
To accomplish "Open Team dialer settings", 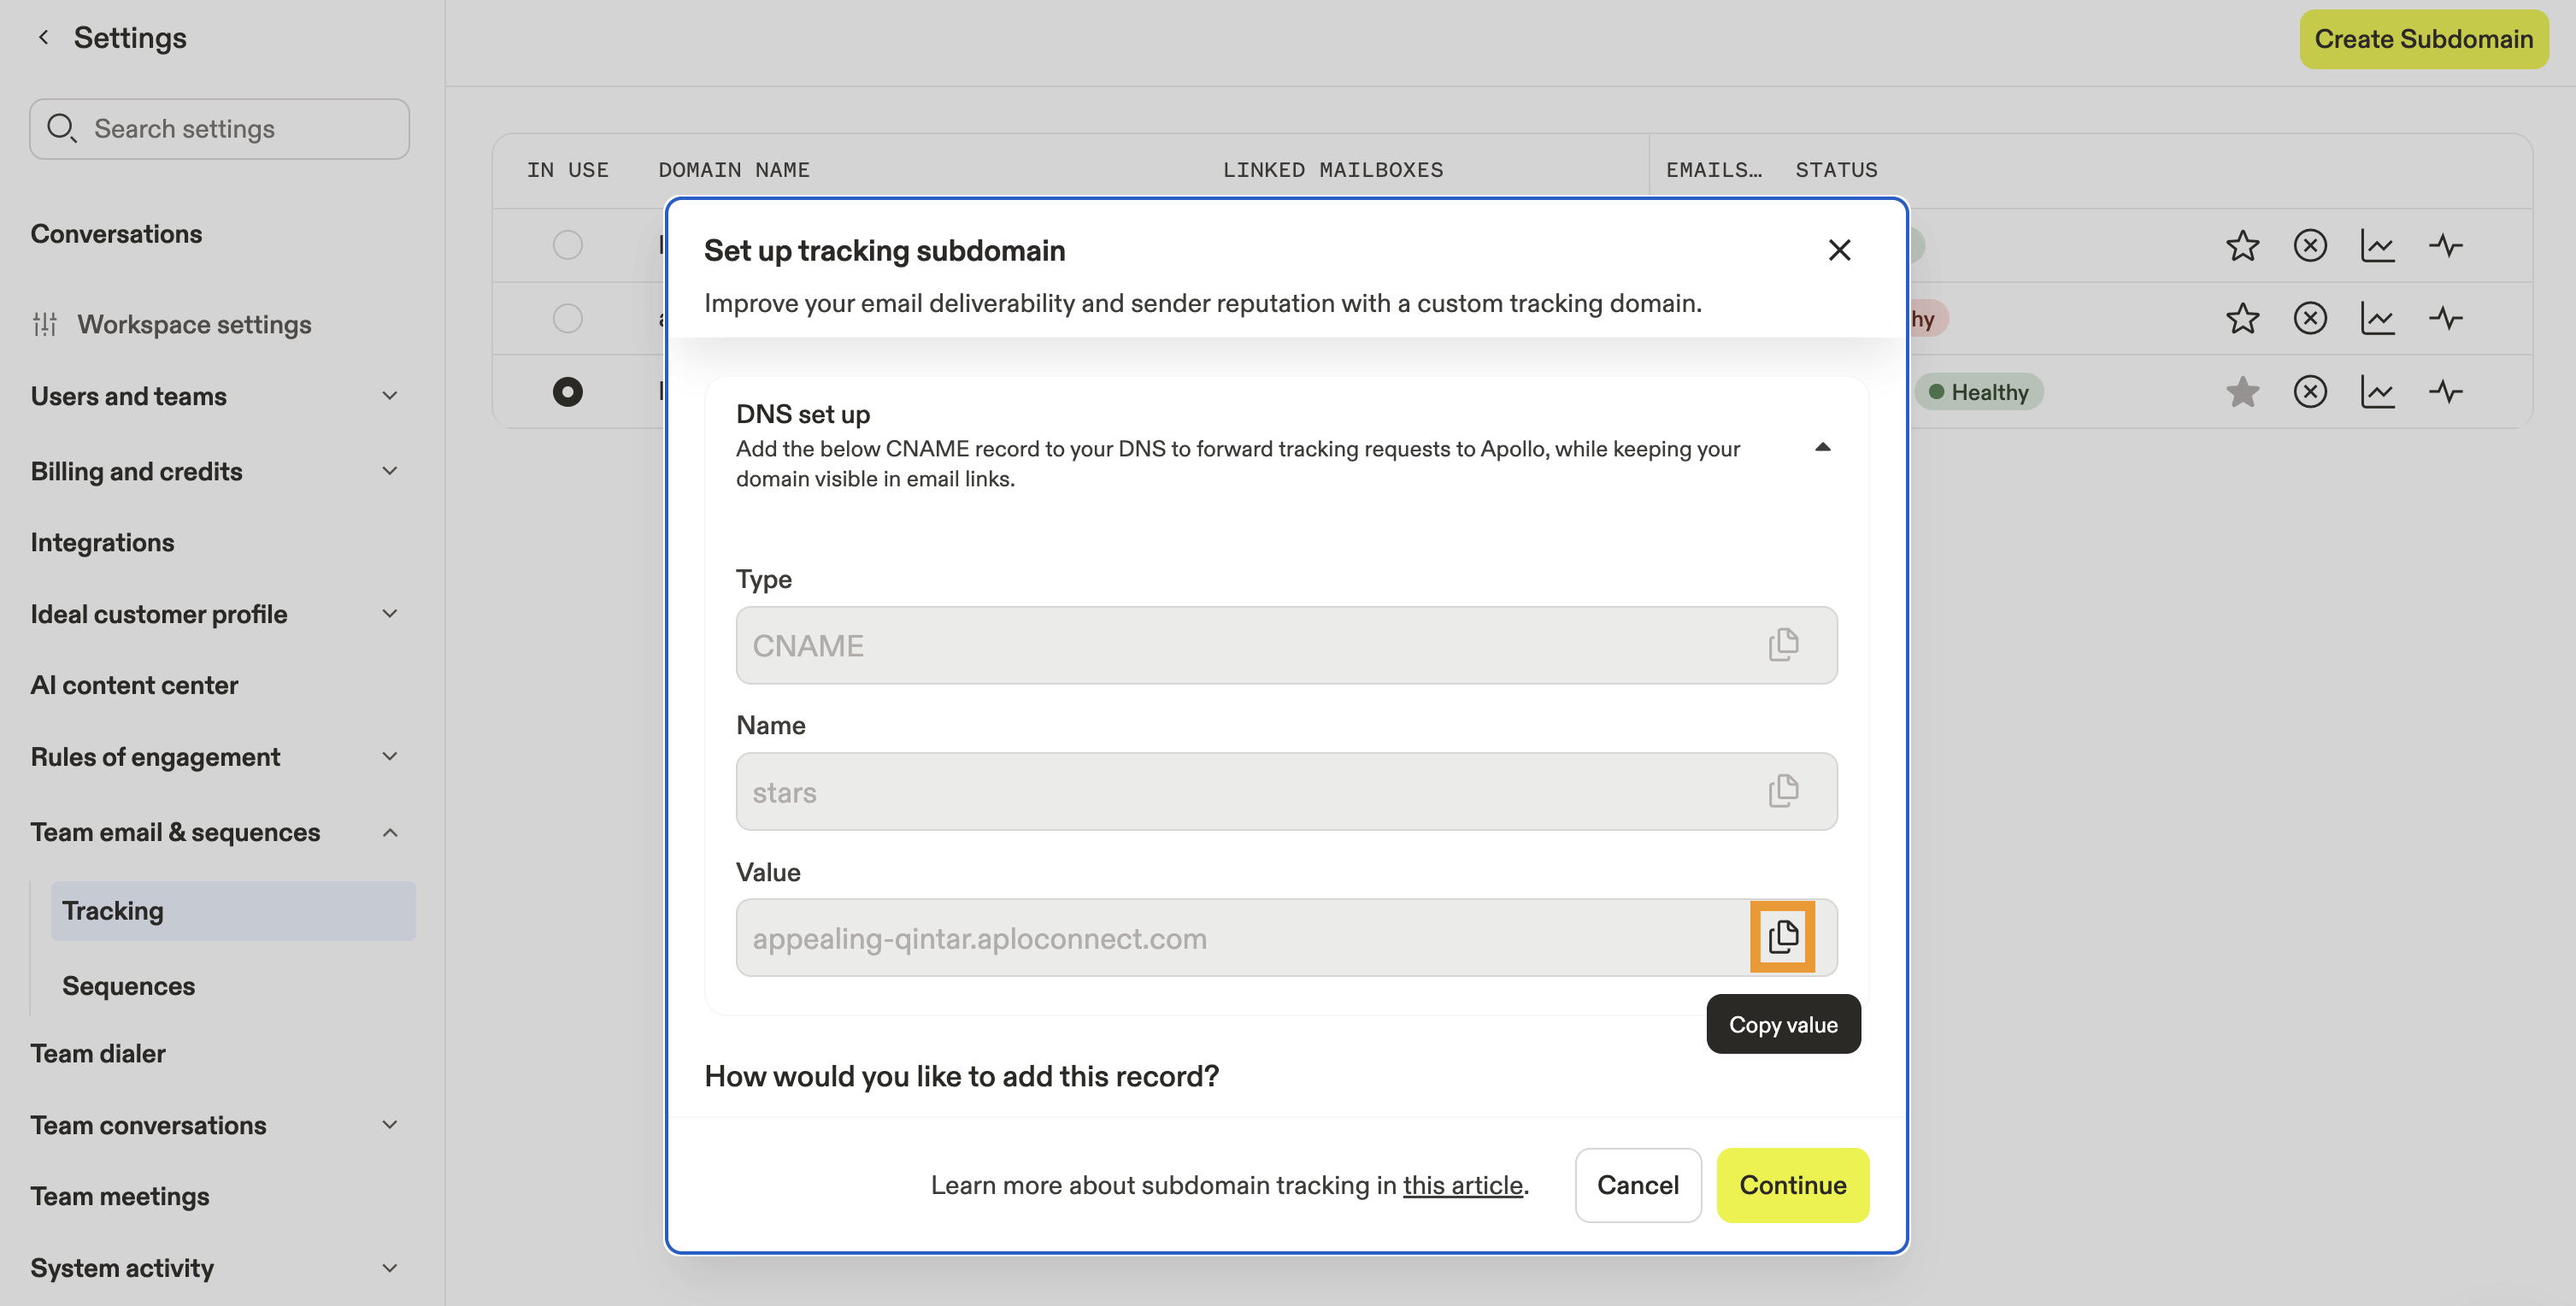I will 98,1053.
